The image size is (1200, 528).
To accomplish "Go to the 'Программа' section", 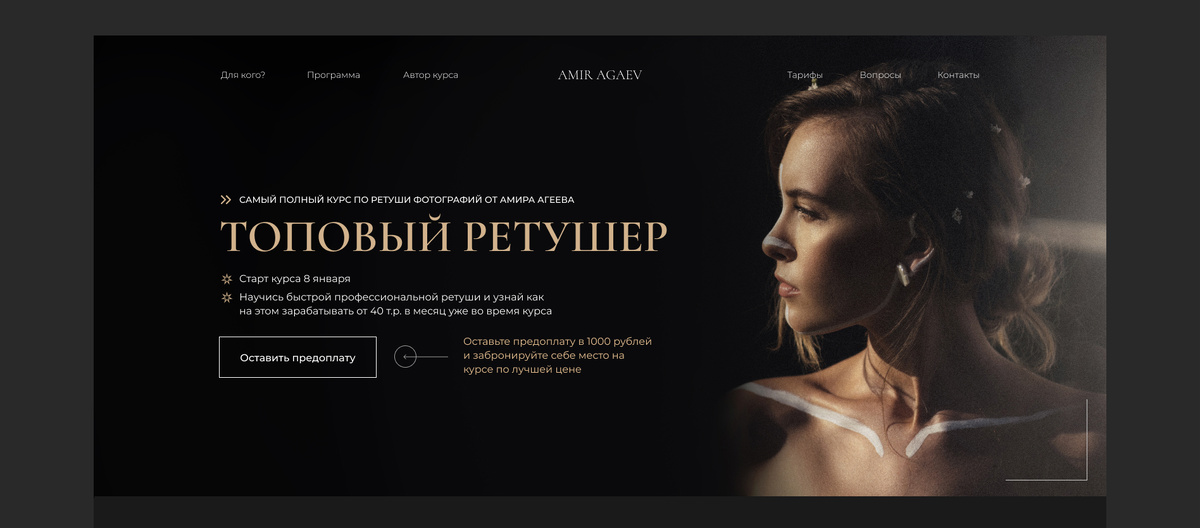I will click(x=333, y=75).
